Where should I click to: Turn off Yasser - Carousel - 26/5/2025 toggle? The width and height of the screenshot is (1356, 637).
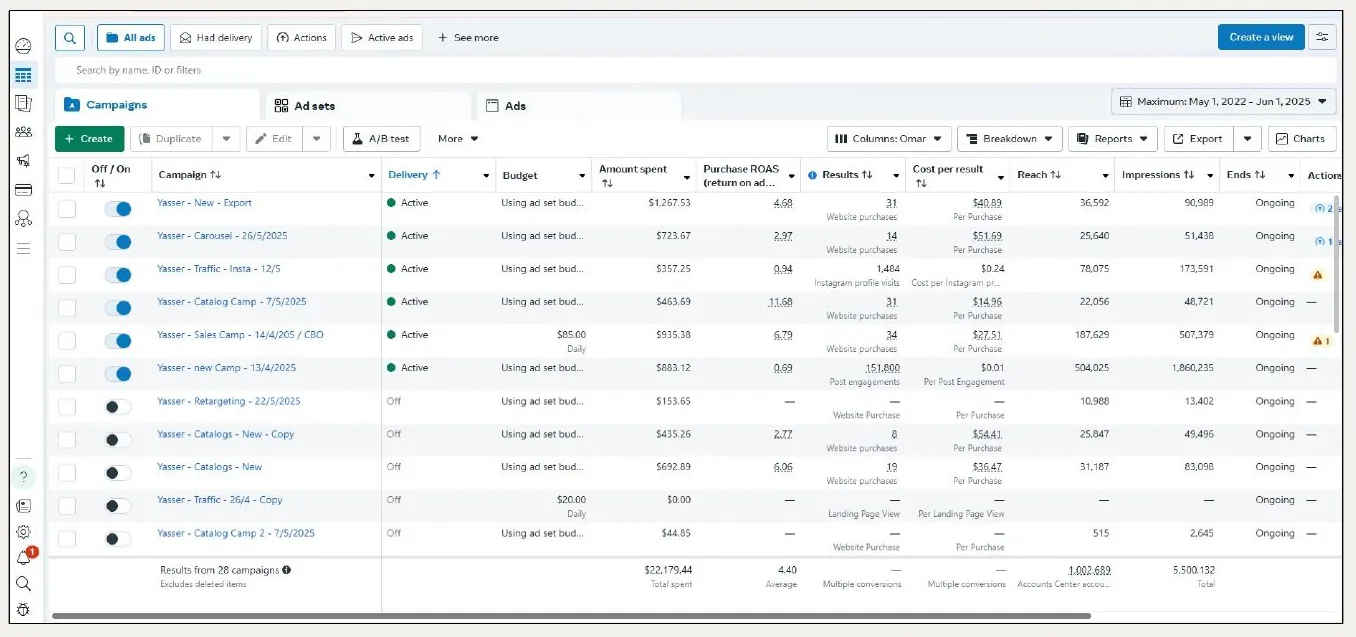tap(118, 242)
